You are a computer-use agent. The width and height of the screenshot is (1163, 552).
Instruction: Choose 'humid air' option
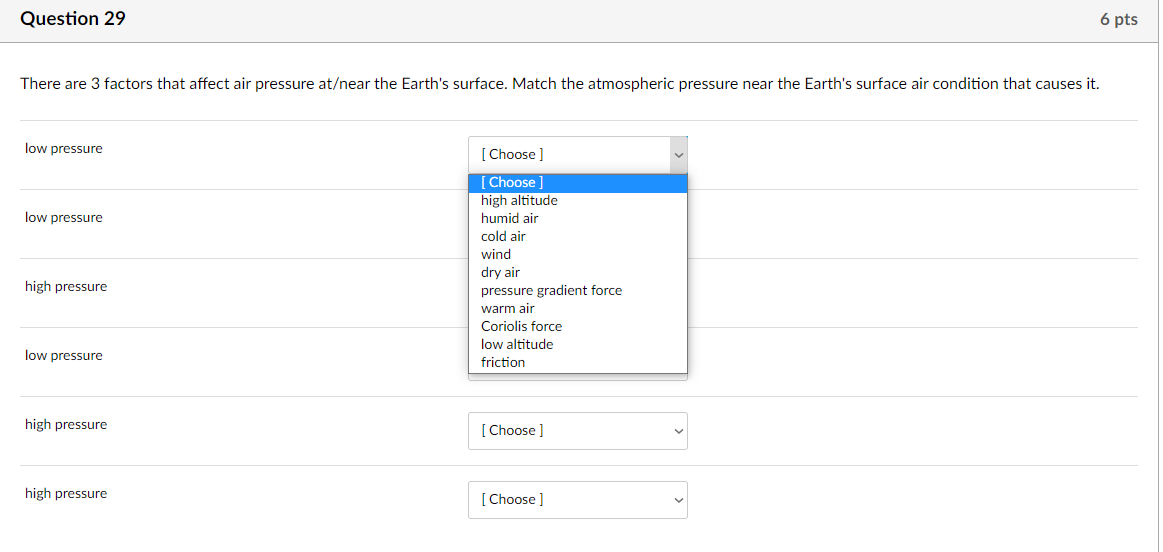[x=509, y=218]
